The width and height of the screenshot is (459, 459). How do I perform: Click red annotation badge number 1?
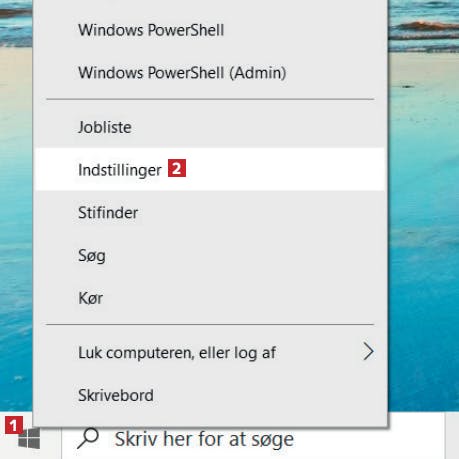(14, 425)
